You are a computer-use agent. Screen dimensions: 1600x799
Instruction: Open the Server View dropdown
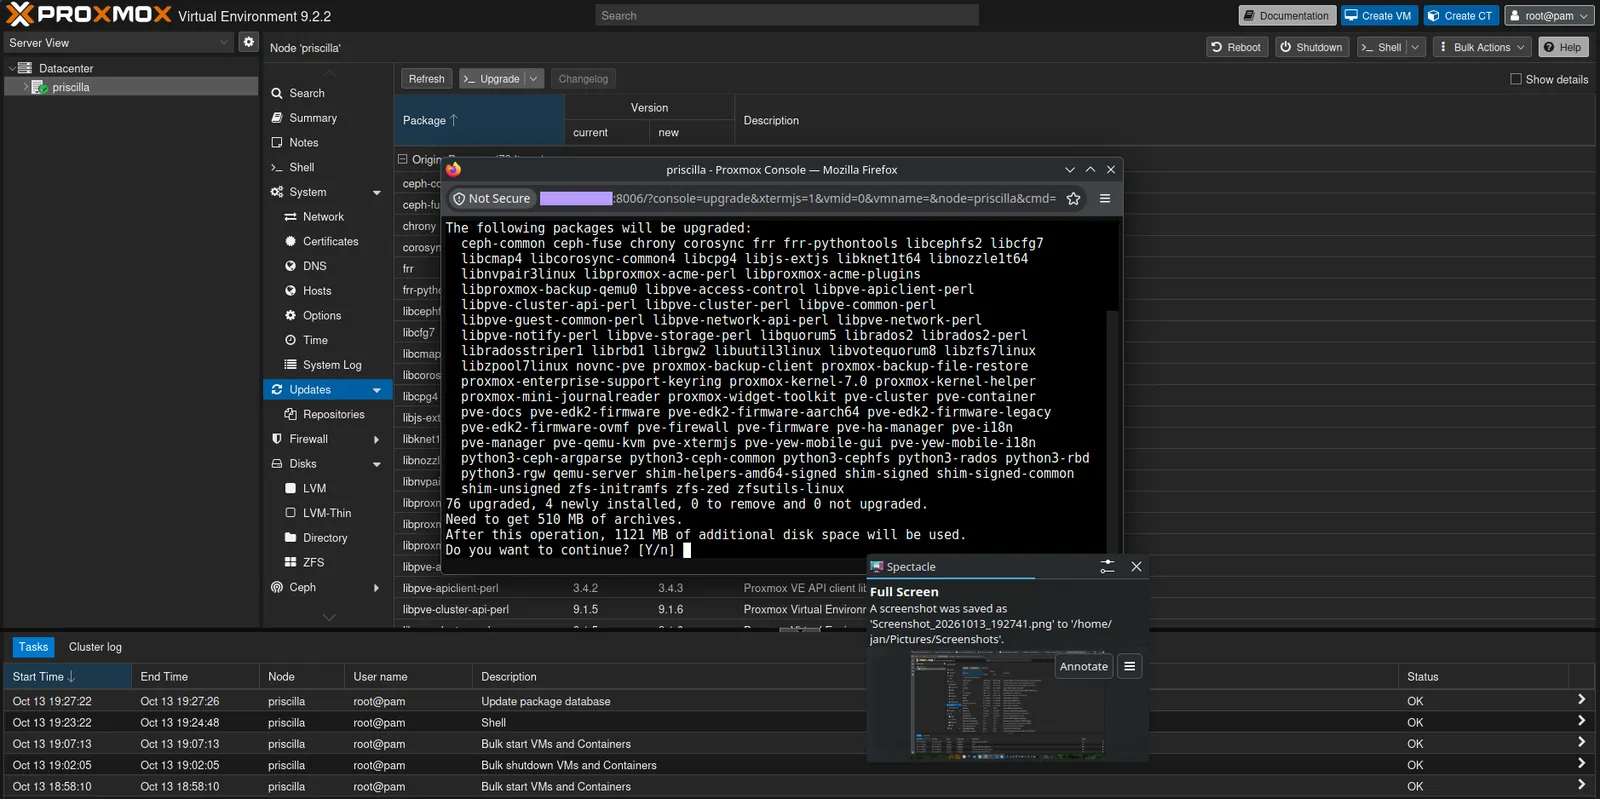120,43
